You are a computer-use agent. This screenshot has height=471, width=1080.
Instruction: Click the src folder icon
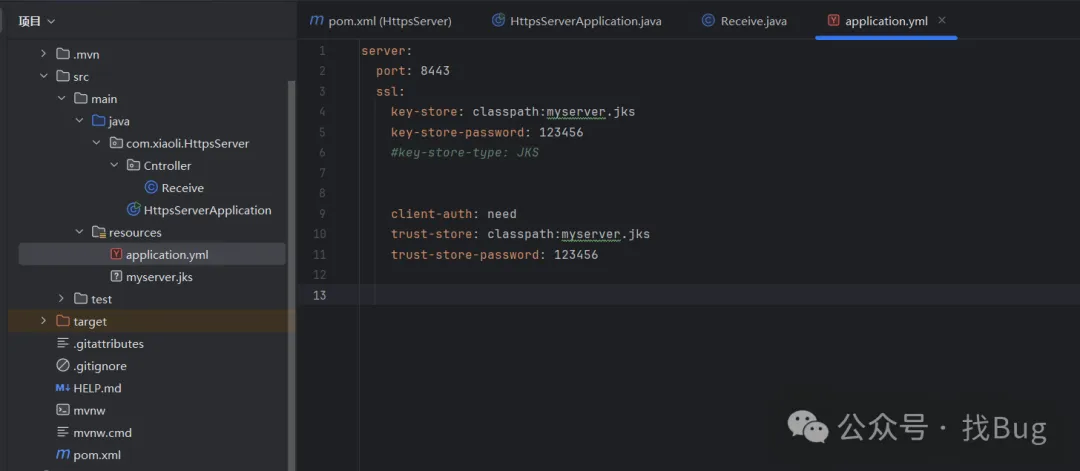(x=63, y=76)
